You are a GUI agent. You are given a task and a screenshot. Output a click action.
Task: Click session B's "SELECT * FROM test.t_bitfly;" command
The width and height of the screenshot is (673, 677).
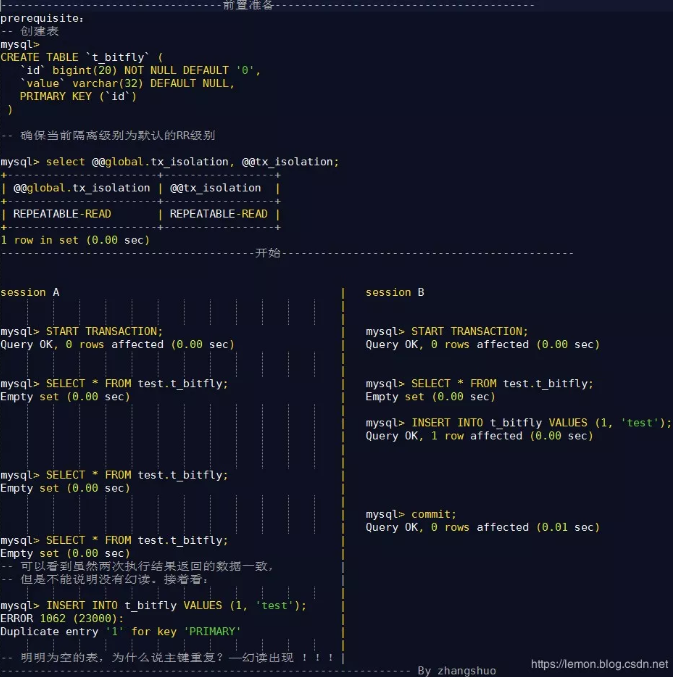[x=502, y=384]
